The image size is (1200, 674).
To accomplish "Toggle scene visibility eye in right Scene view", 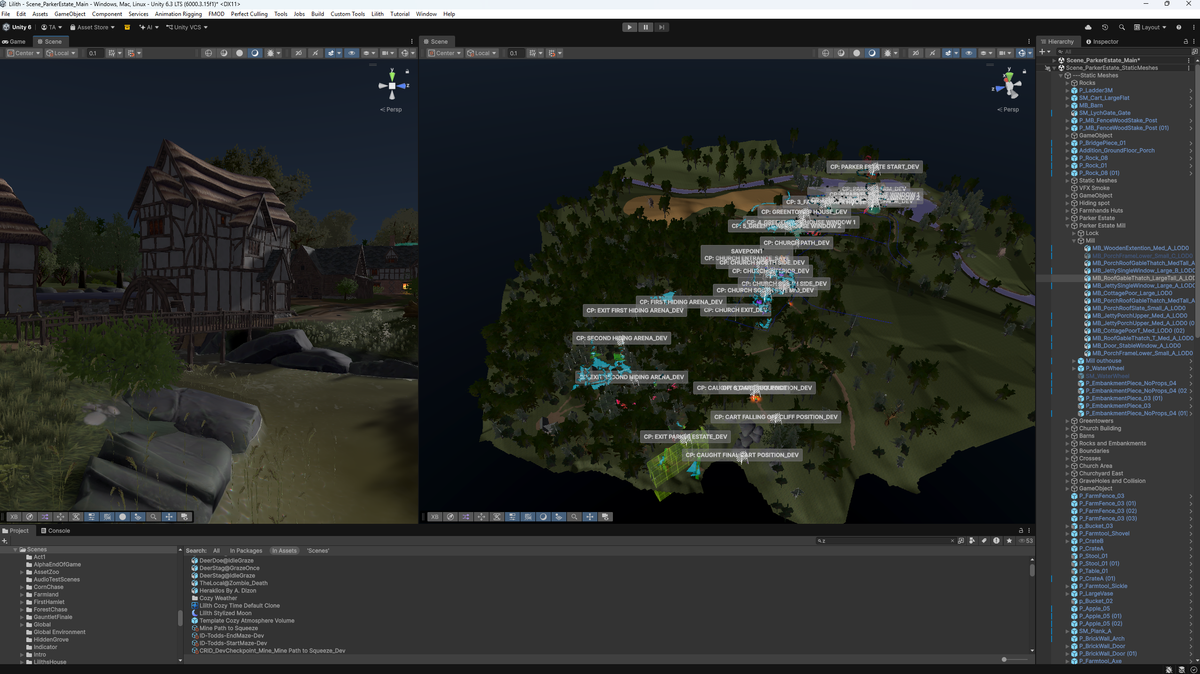I will coord(969,52).
